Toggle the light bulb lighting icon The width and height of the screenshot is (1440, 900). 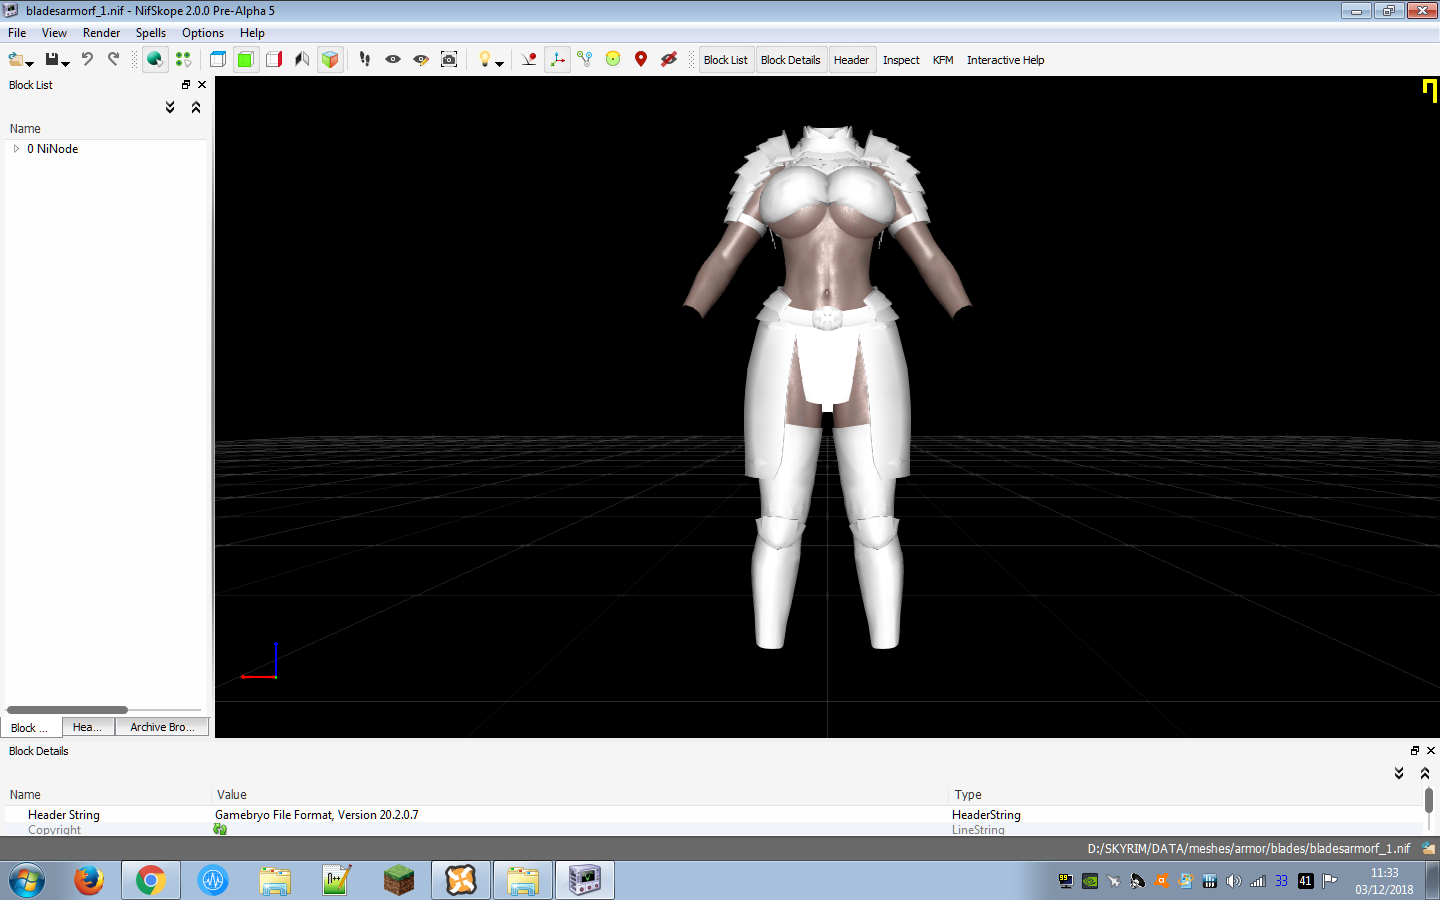pyautogui.click(x=484, y=60)
